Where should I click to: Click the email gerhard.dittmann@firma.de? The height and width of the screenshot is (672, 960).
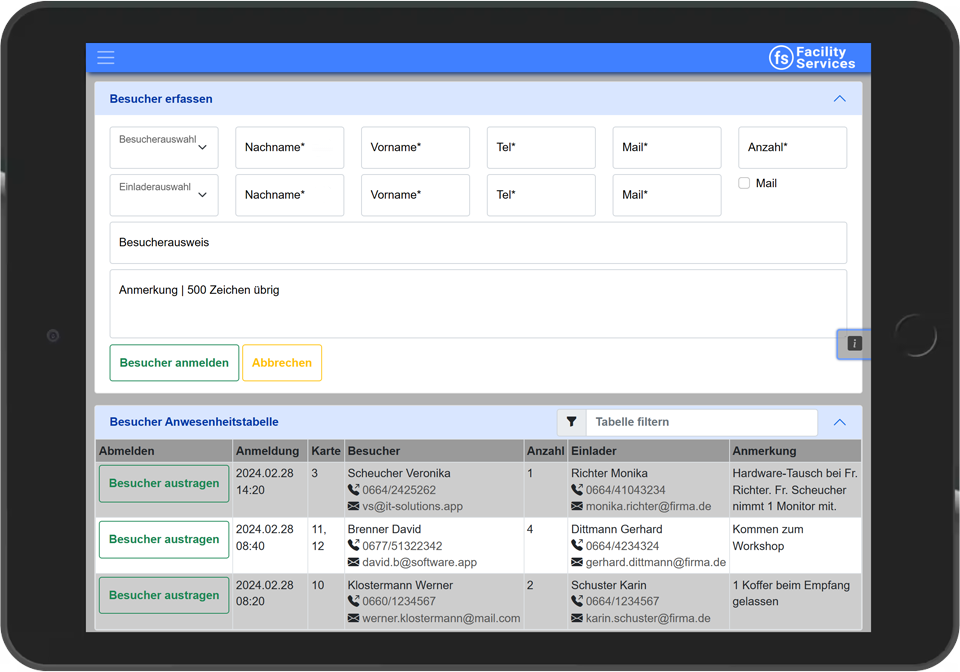click(x=656, y=562)
